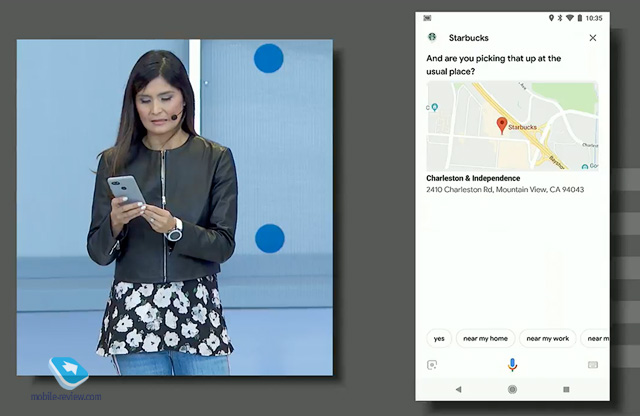Tap the notification icon at status bar left
Image resolution: width=640 pixels, height=416 pixels.
tap(427, 18)
